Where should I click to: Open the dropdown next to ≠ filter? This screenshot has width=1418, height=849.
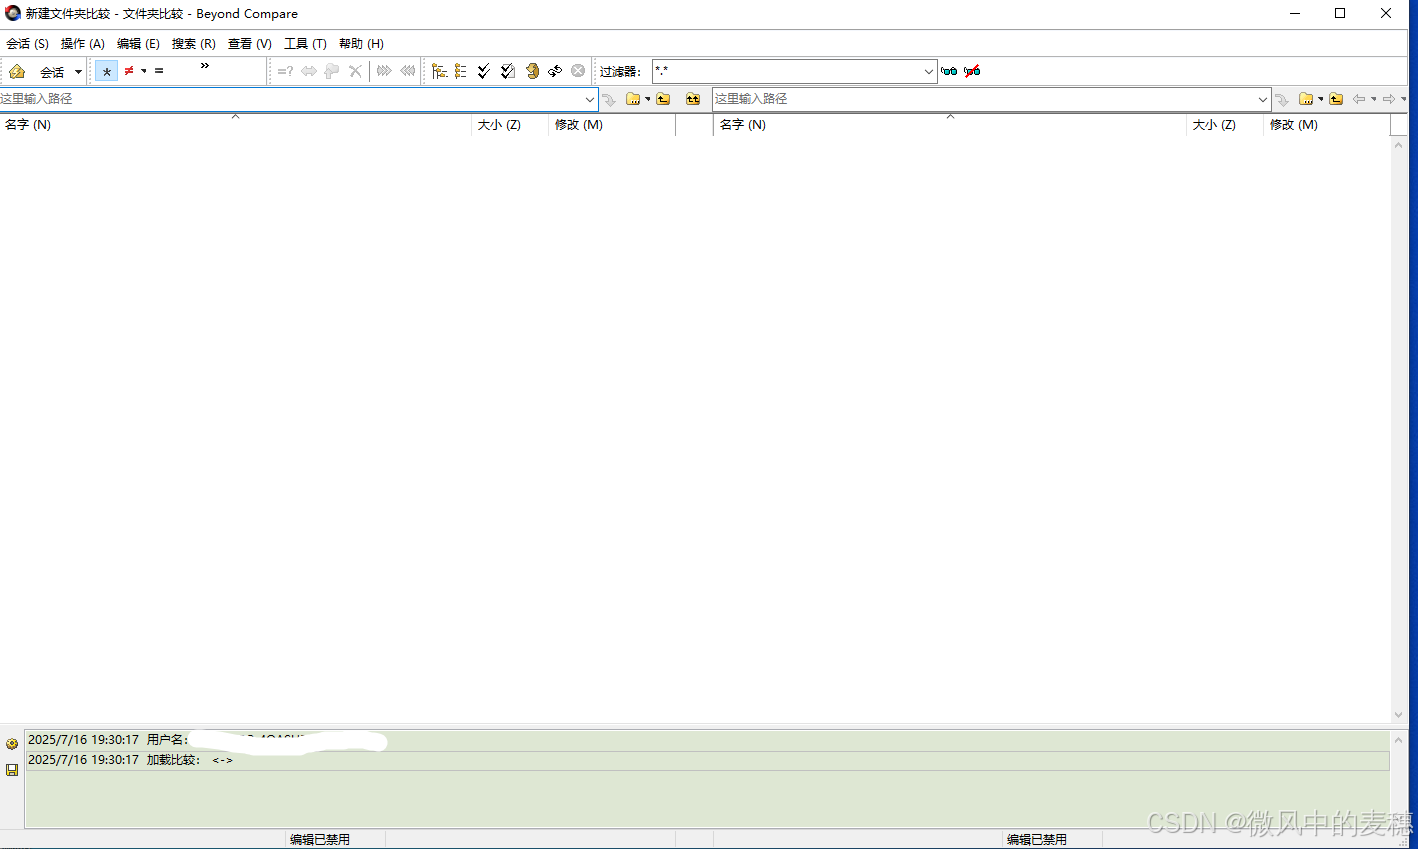tap(144, 71)
